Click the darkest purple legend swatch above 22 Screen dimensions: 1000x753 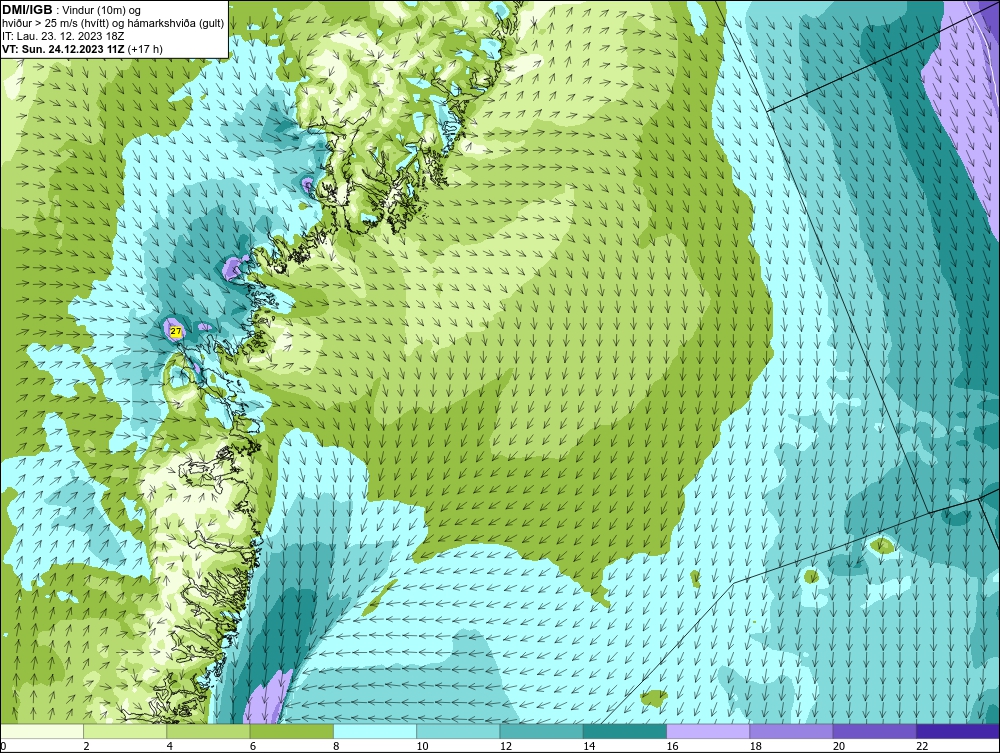pyautogui.click(x=958, y=731)
